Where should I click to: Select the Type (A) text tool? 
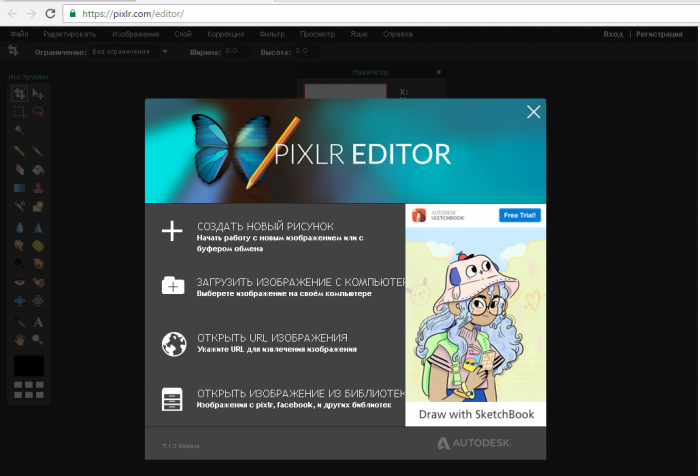pyautogui.click(x=38, y=322)
